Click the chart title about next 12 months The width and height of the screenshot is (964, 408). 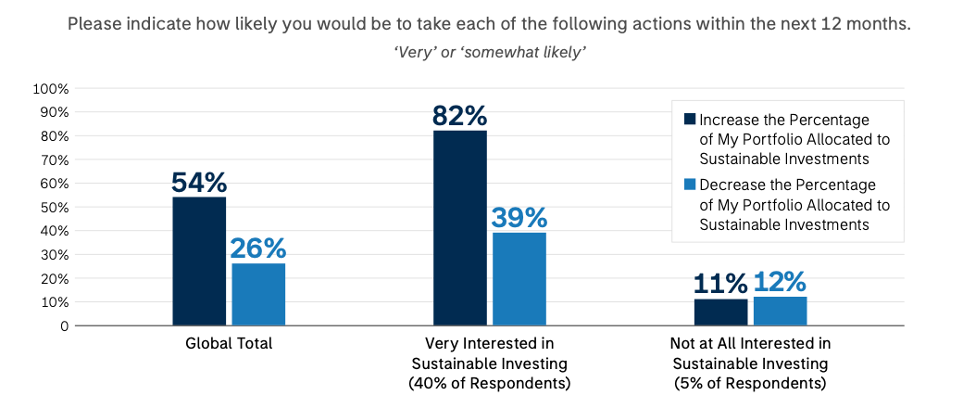[x=489, y=23]
